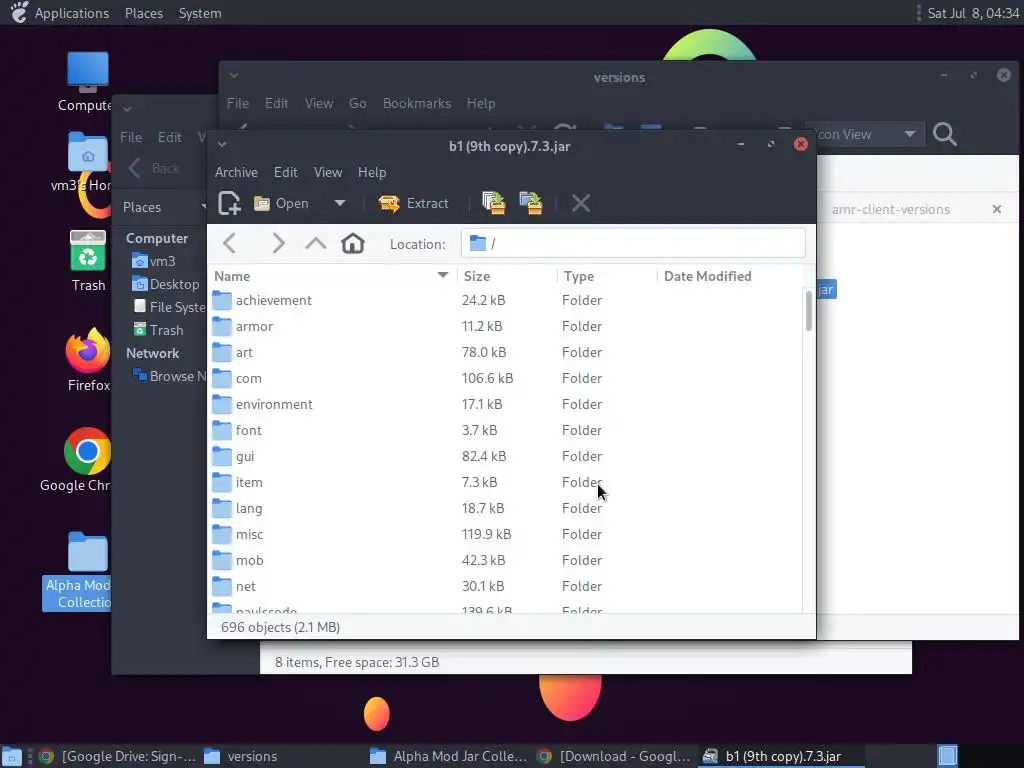1024x768 pixels.
Task: Click the add folder to archive icon
Action: [x=531, y=203]
